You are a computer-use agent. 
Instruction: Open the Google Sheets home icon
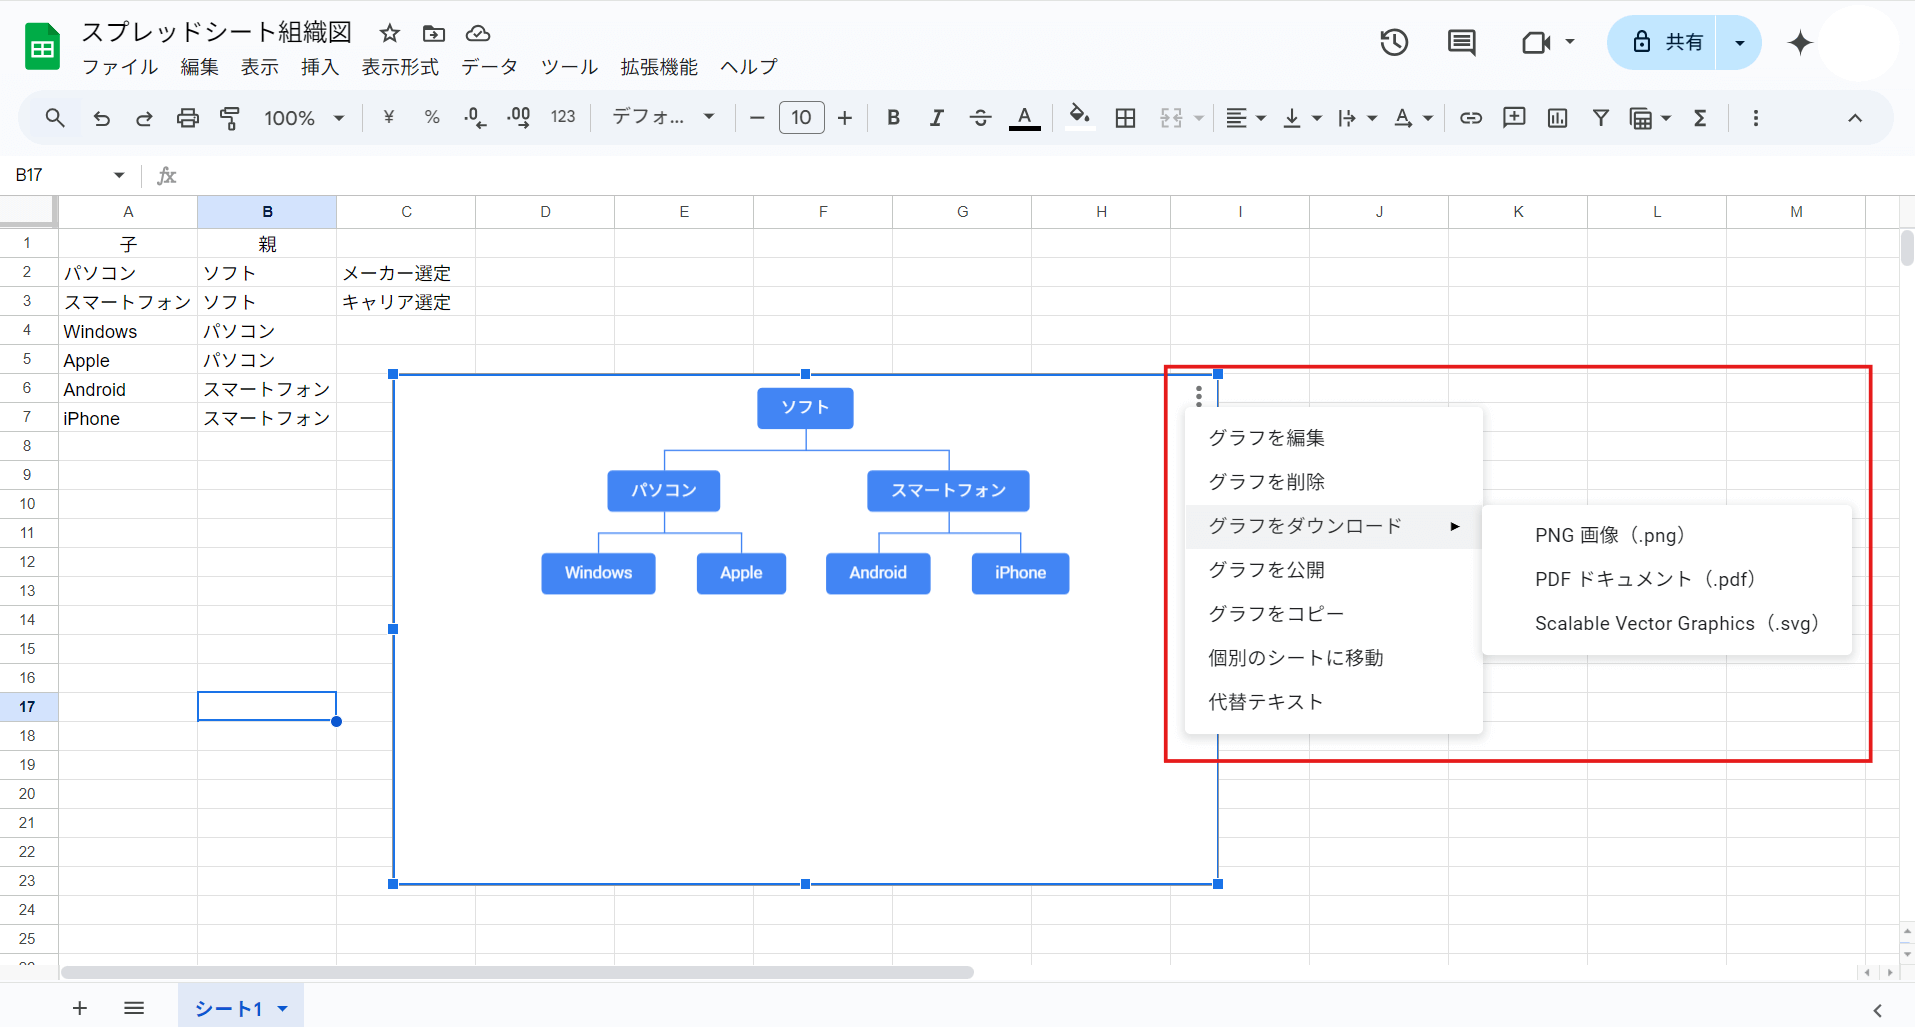coord(42,46)
